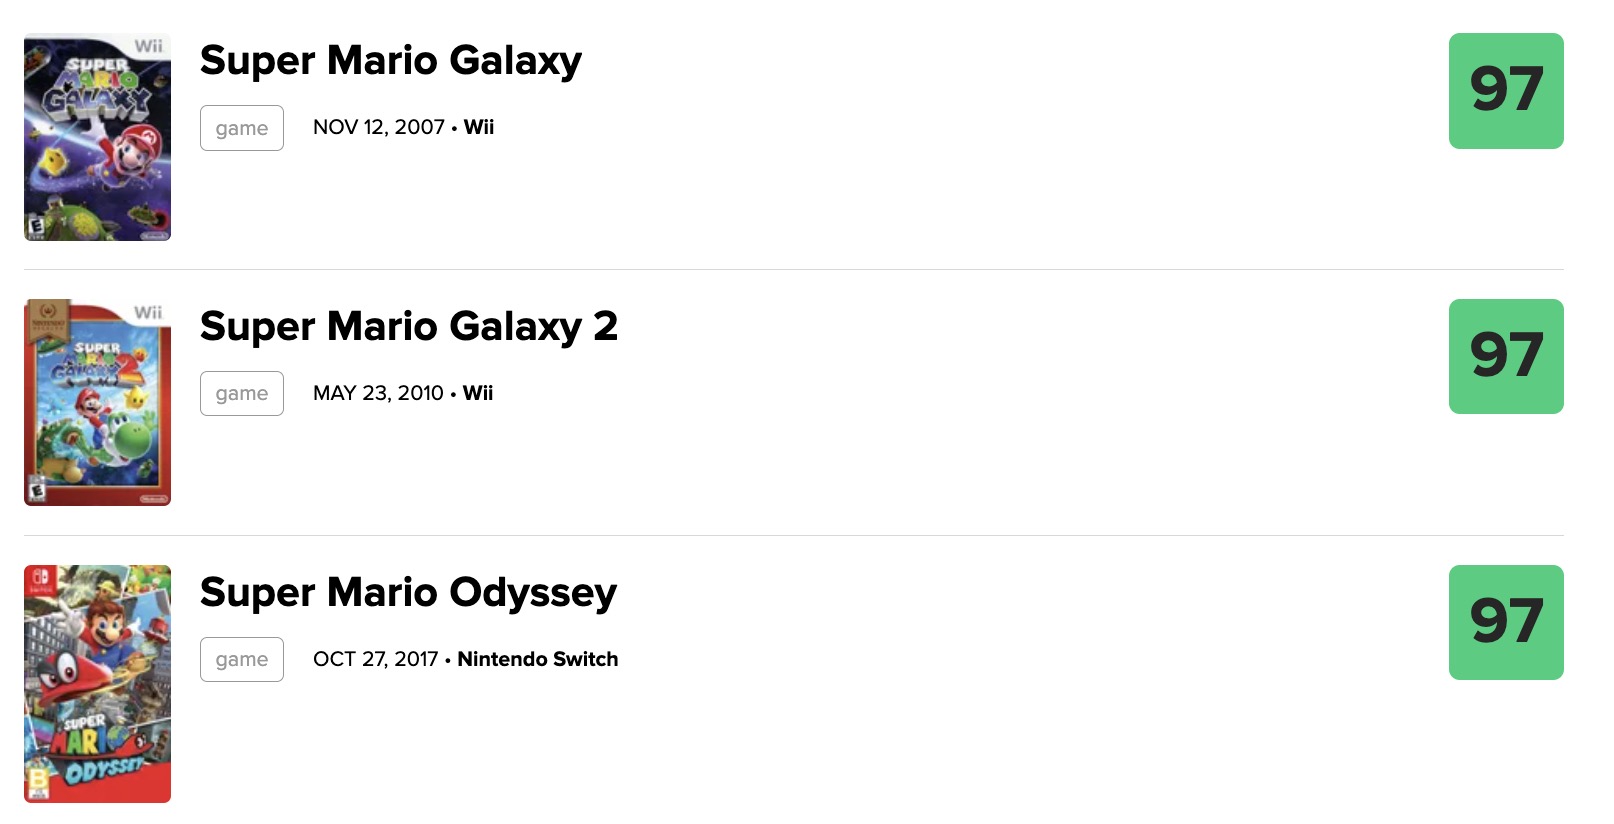Click the Wii platform label beside Nov 12, 2007
Viewport: 1614px width, 824px height.
point(479,127)
